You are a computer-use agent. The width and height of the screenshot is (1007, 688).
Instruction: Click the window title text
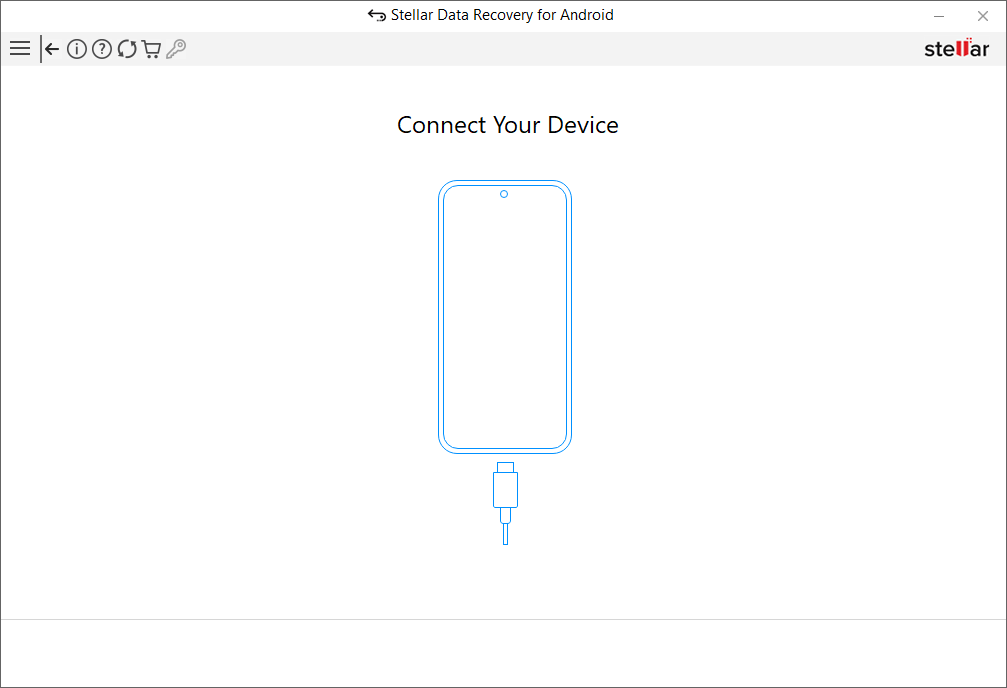pyautogui.click(x=502, y=15)
